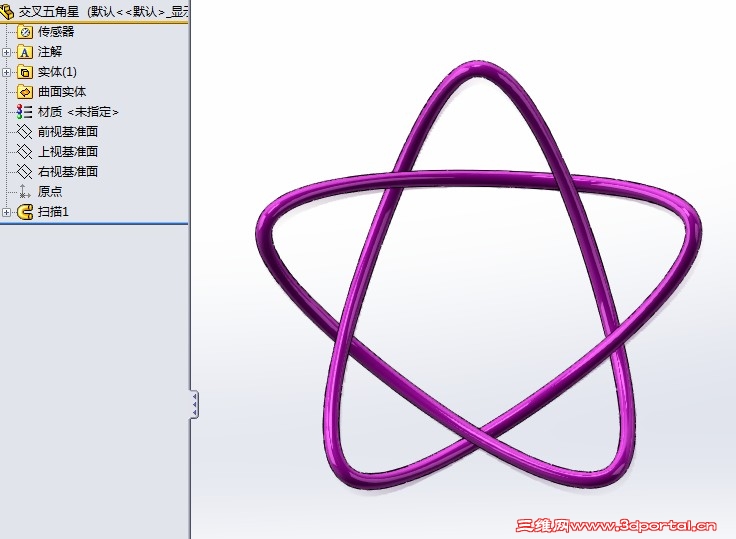Select the 上视基准面 label
This screenshot has width=736, height=539.
68,152
